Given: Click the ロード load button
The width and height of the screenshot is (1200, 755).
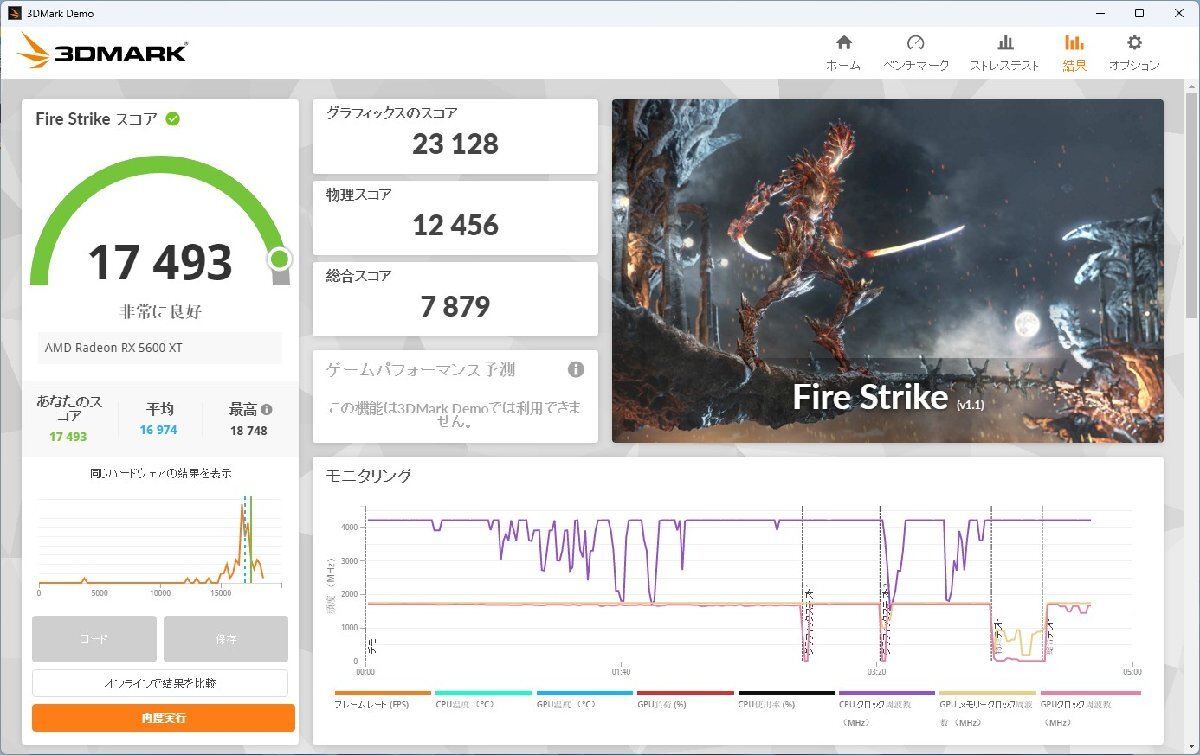Looking at the screenshot, I should (x=94, y=639).
